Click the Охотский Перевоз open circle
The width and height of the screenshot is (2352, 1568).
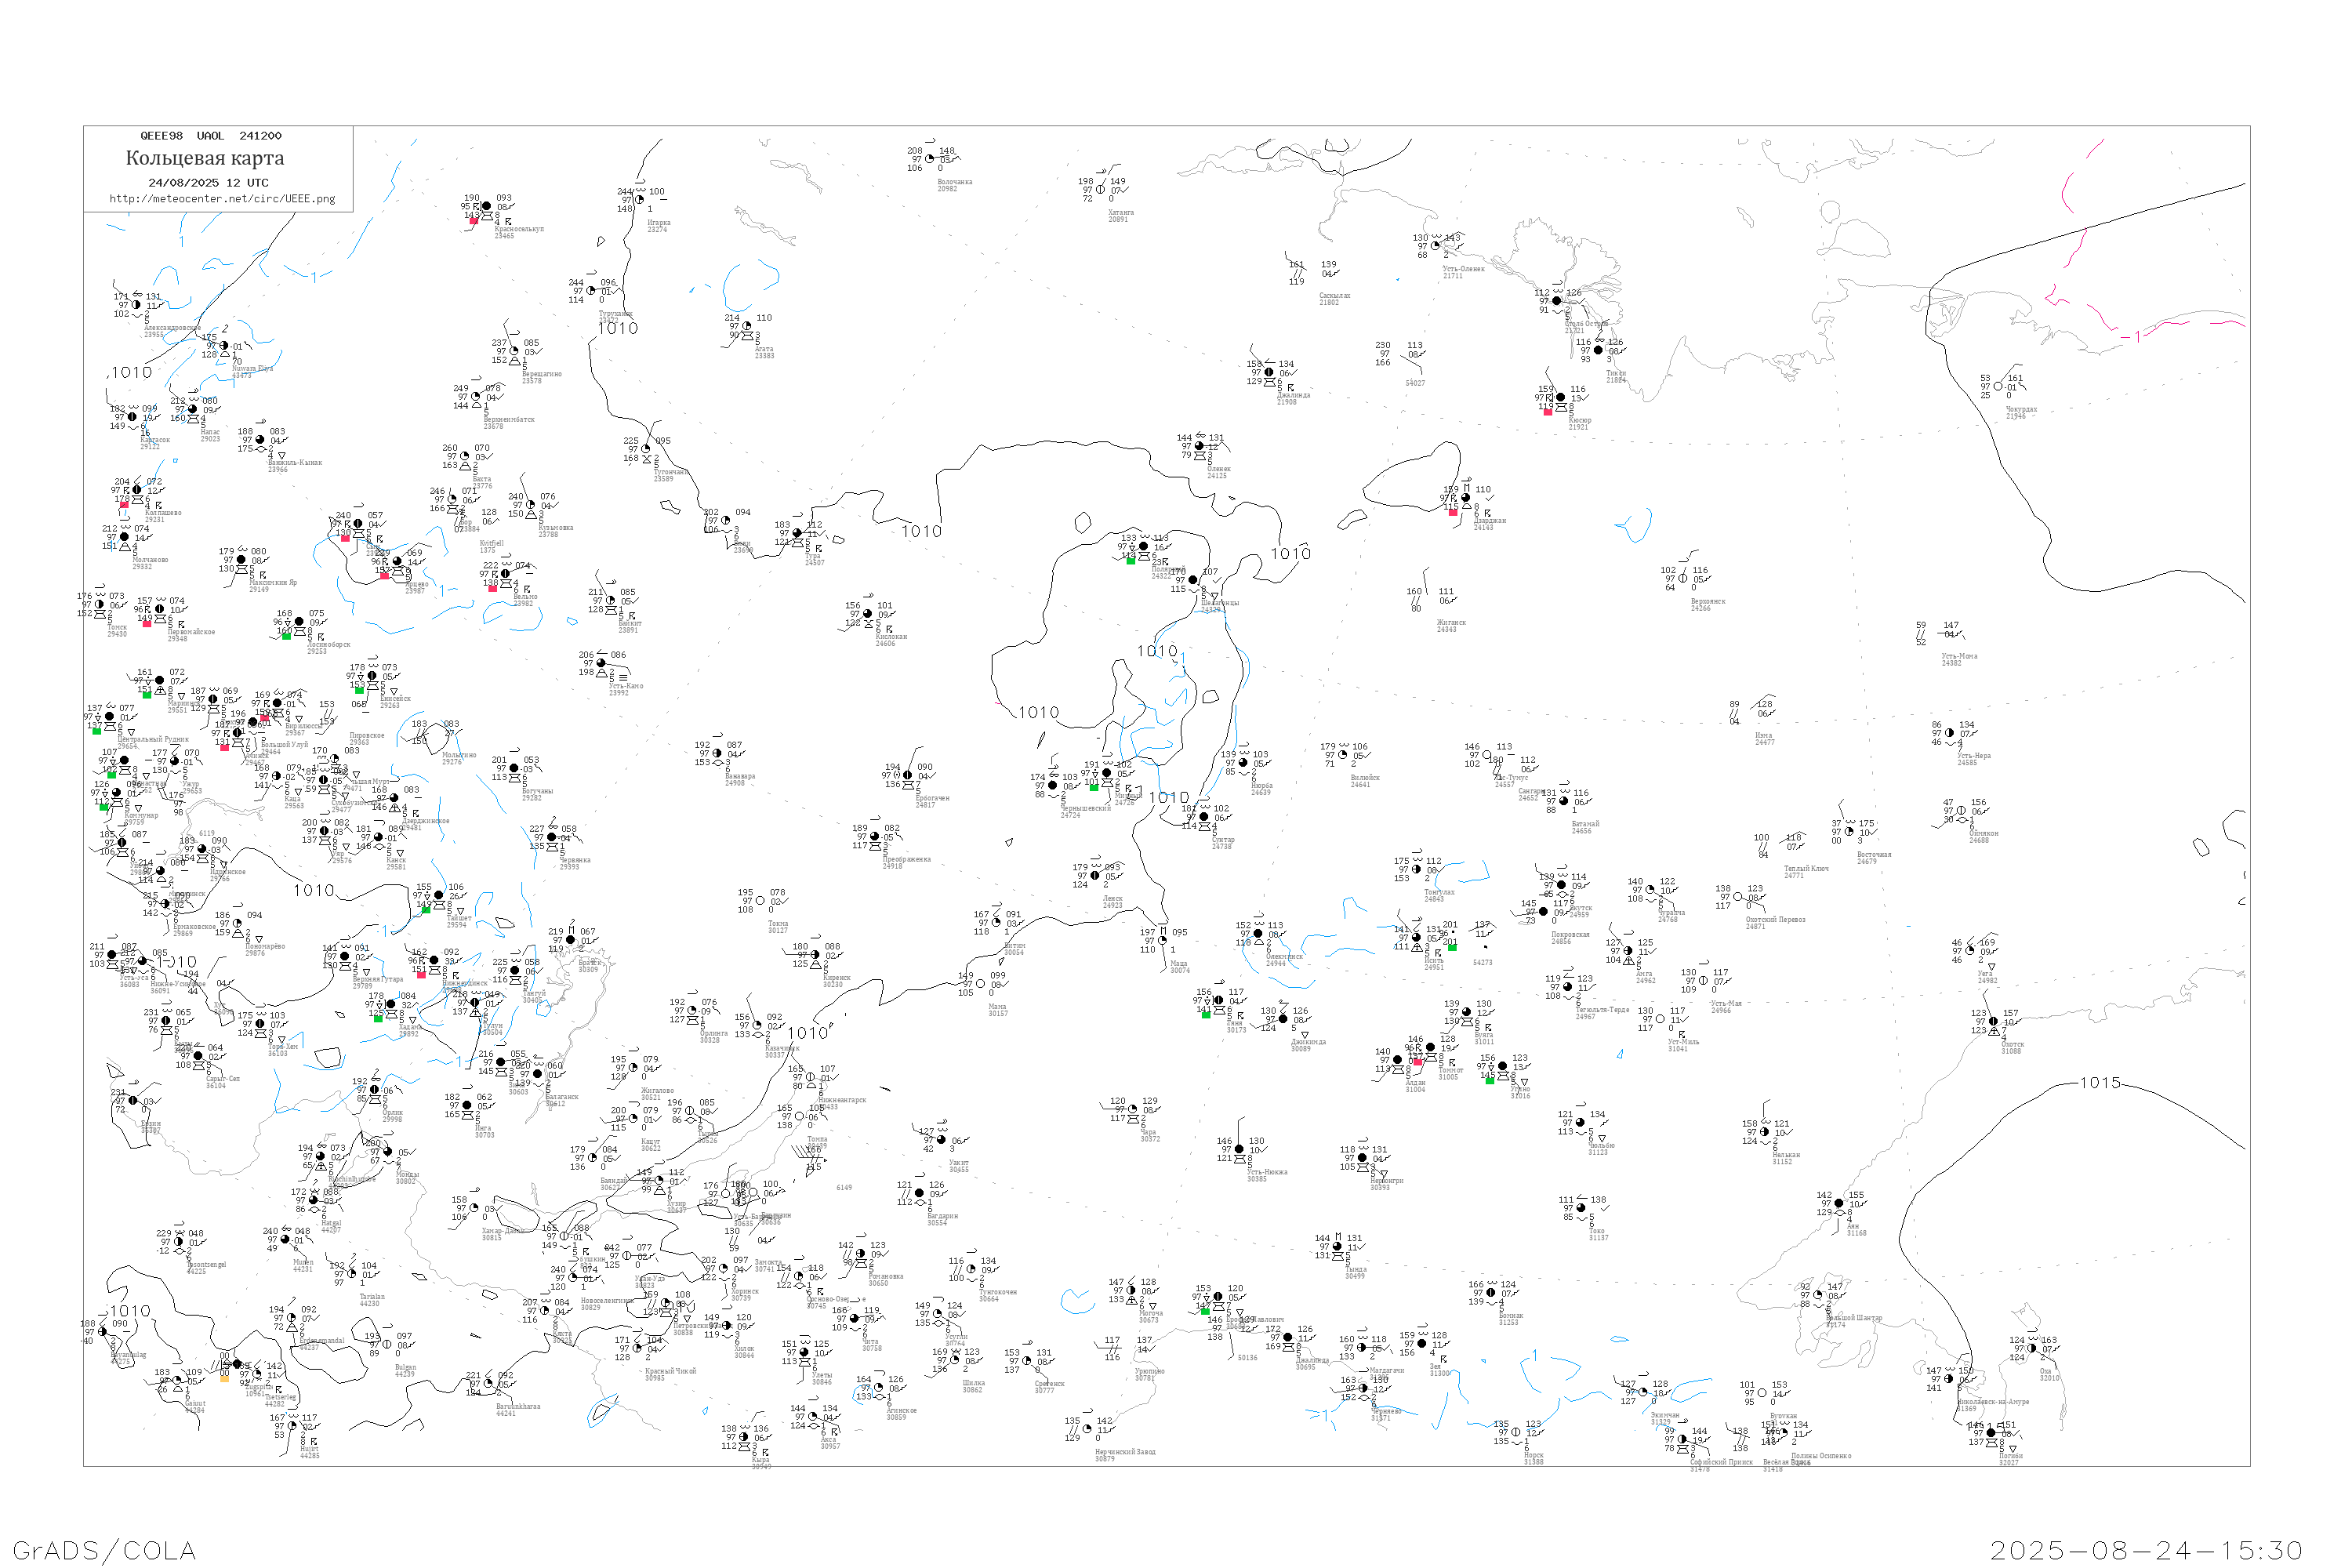point(1738,897)
